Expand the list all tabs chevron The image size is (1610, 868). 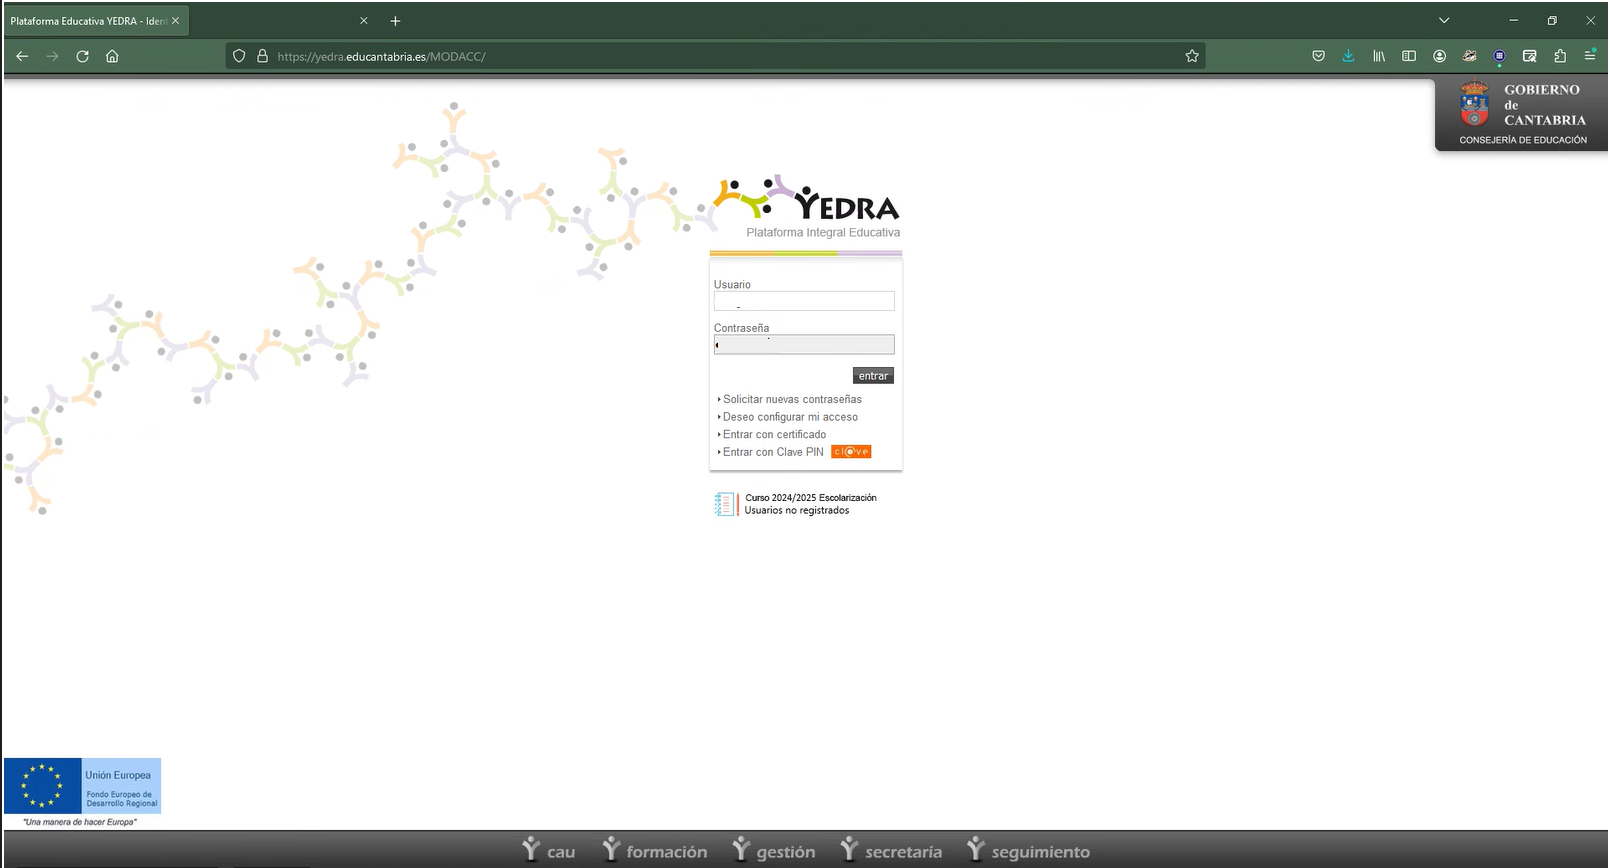[x=1444, y=21]
